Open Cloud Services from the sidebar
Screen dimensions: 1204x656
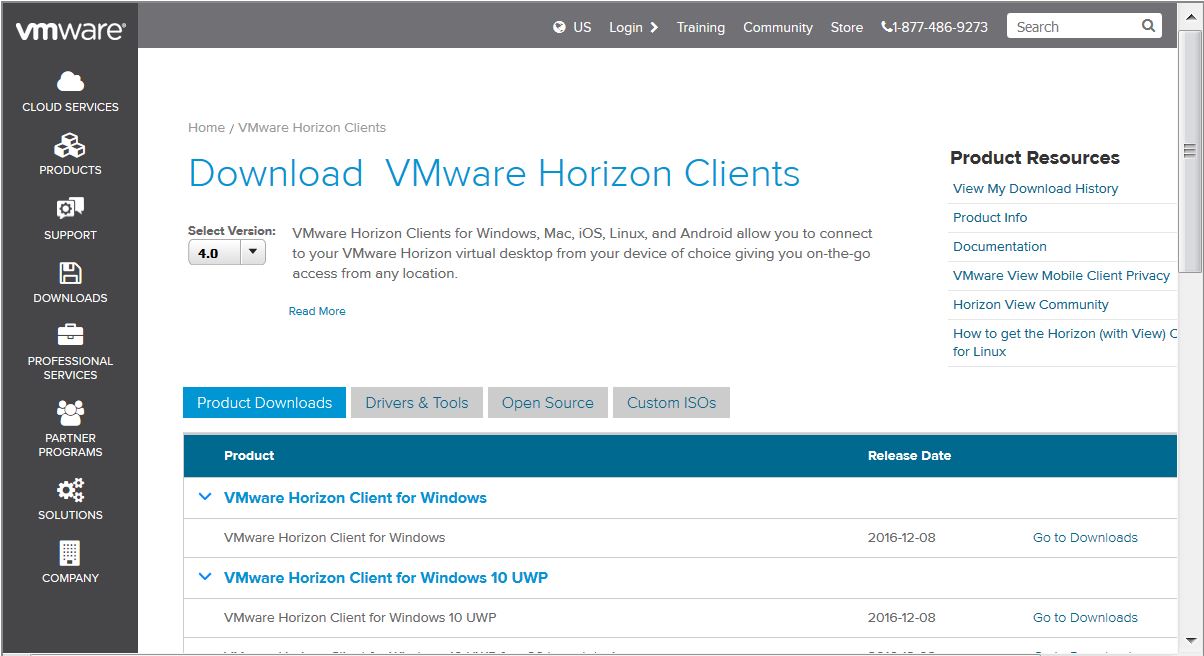[70, 91]
